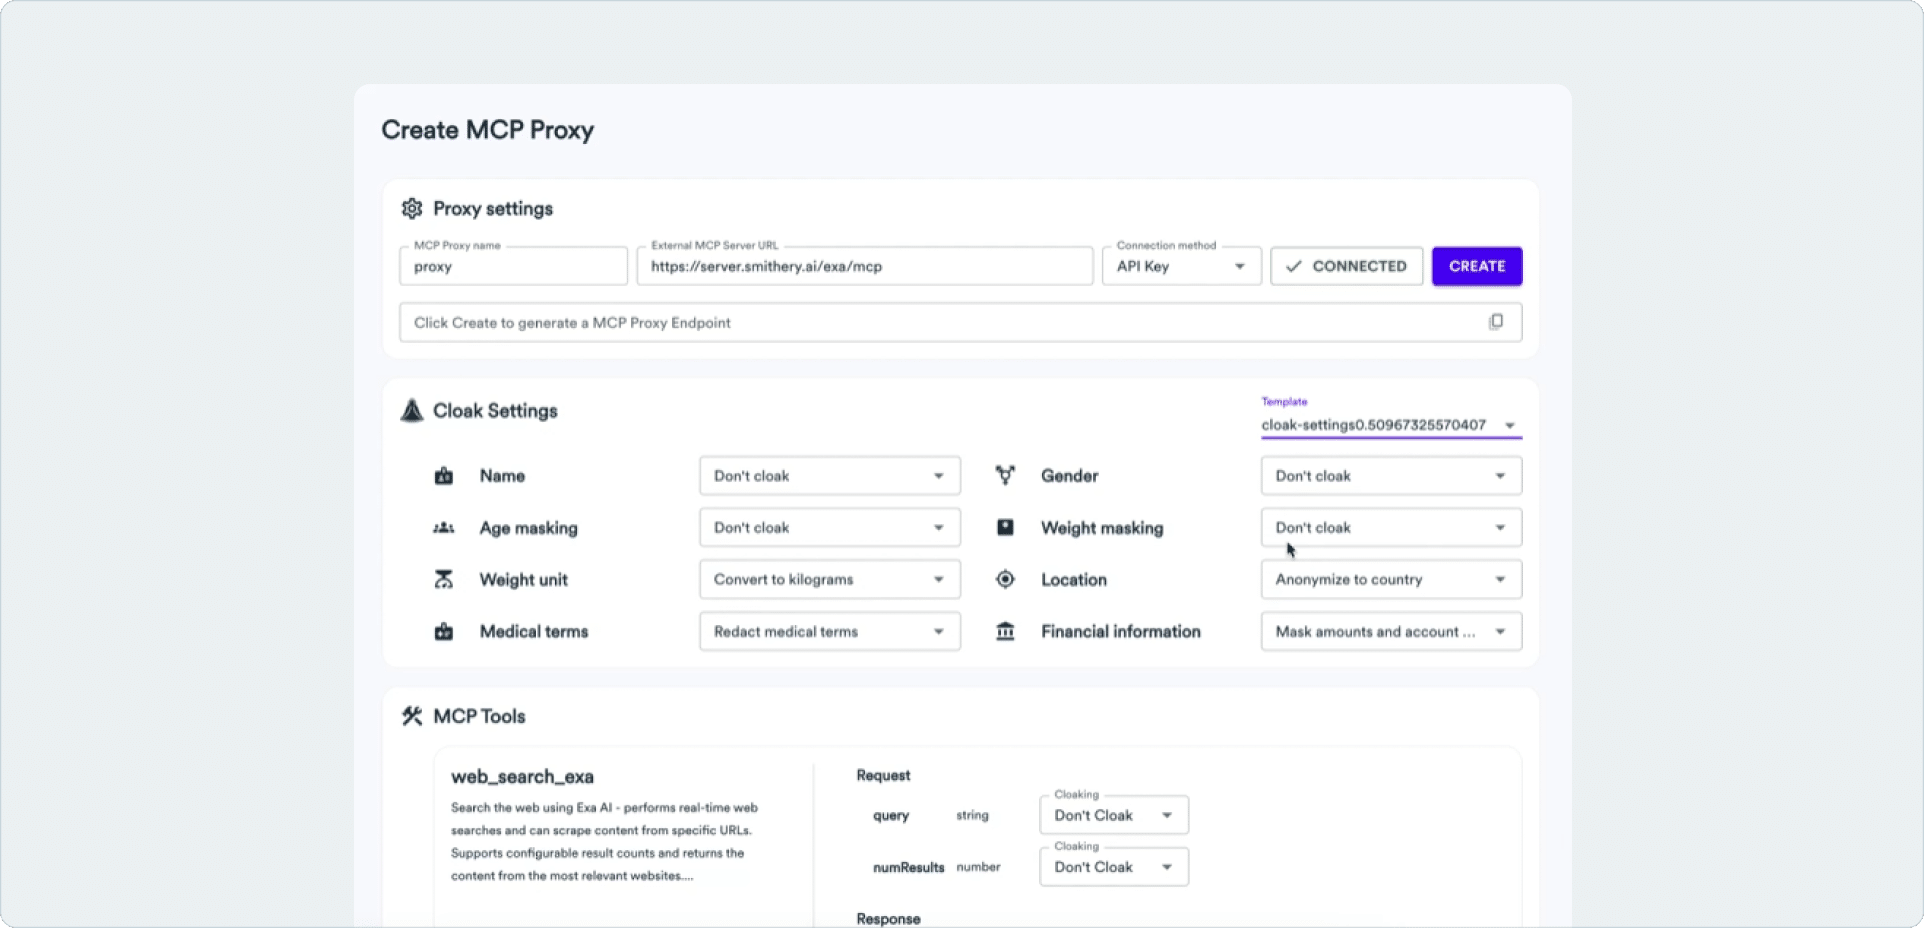
Task: Click the Cloak Settings hat icon
Action: pos(412,410)
